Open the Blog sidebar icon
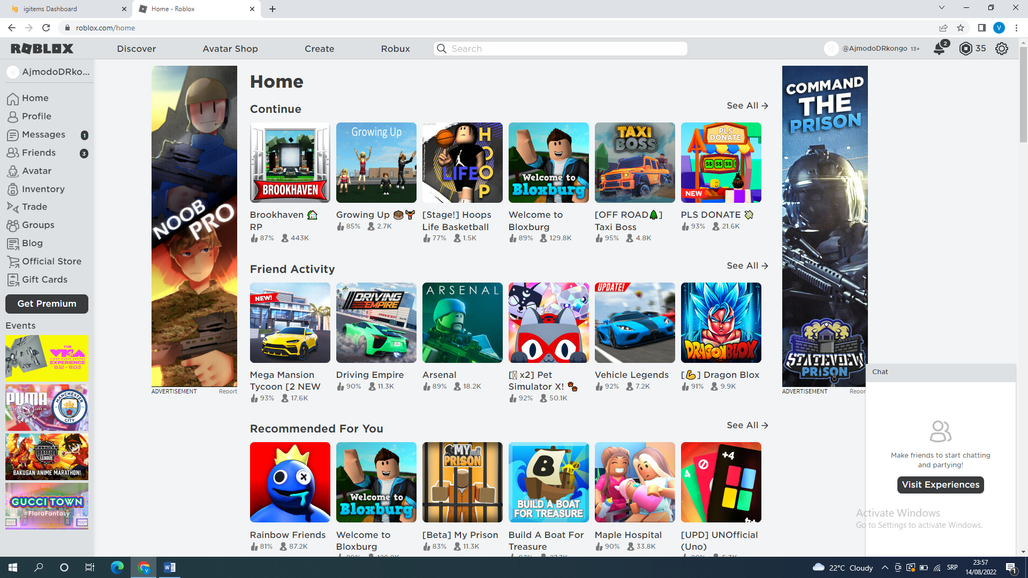 [12, 243]
